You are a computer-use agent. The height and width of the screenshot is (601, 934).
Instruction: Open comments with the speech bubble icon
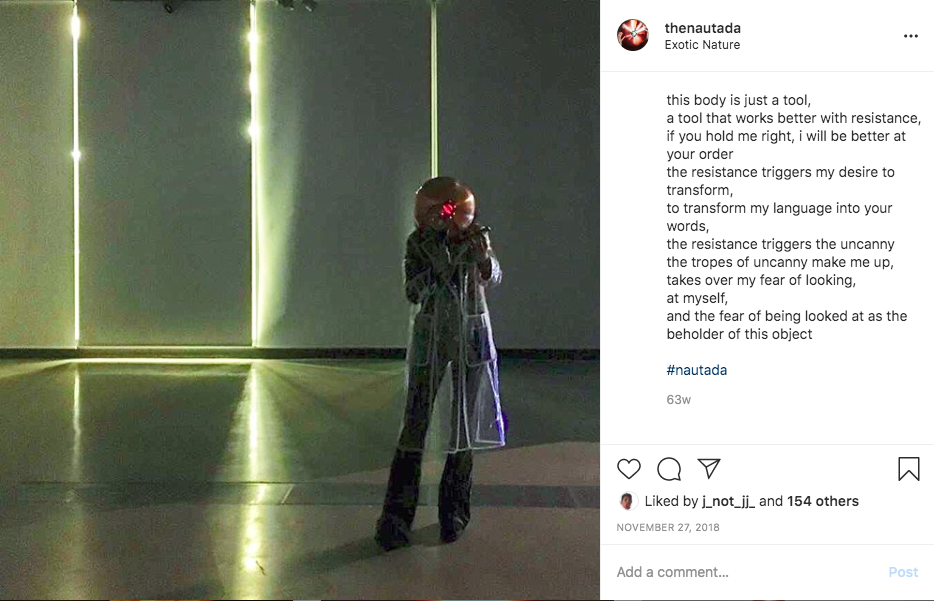(669, 469)
